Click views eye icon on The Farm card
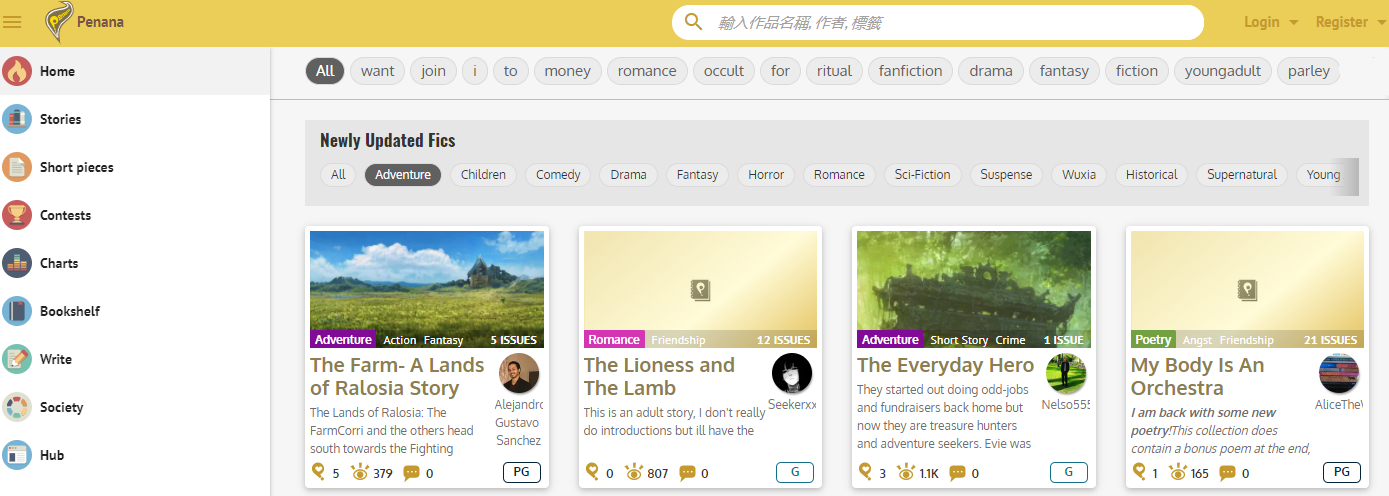 360,472
